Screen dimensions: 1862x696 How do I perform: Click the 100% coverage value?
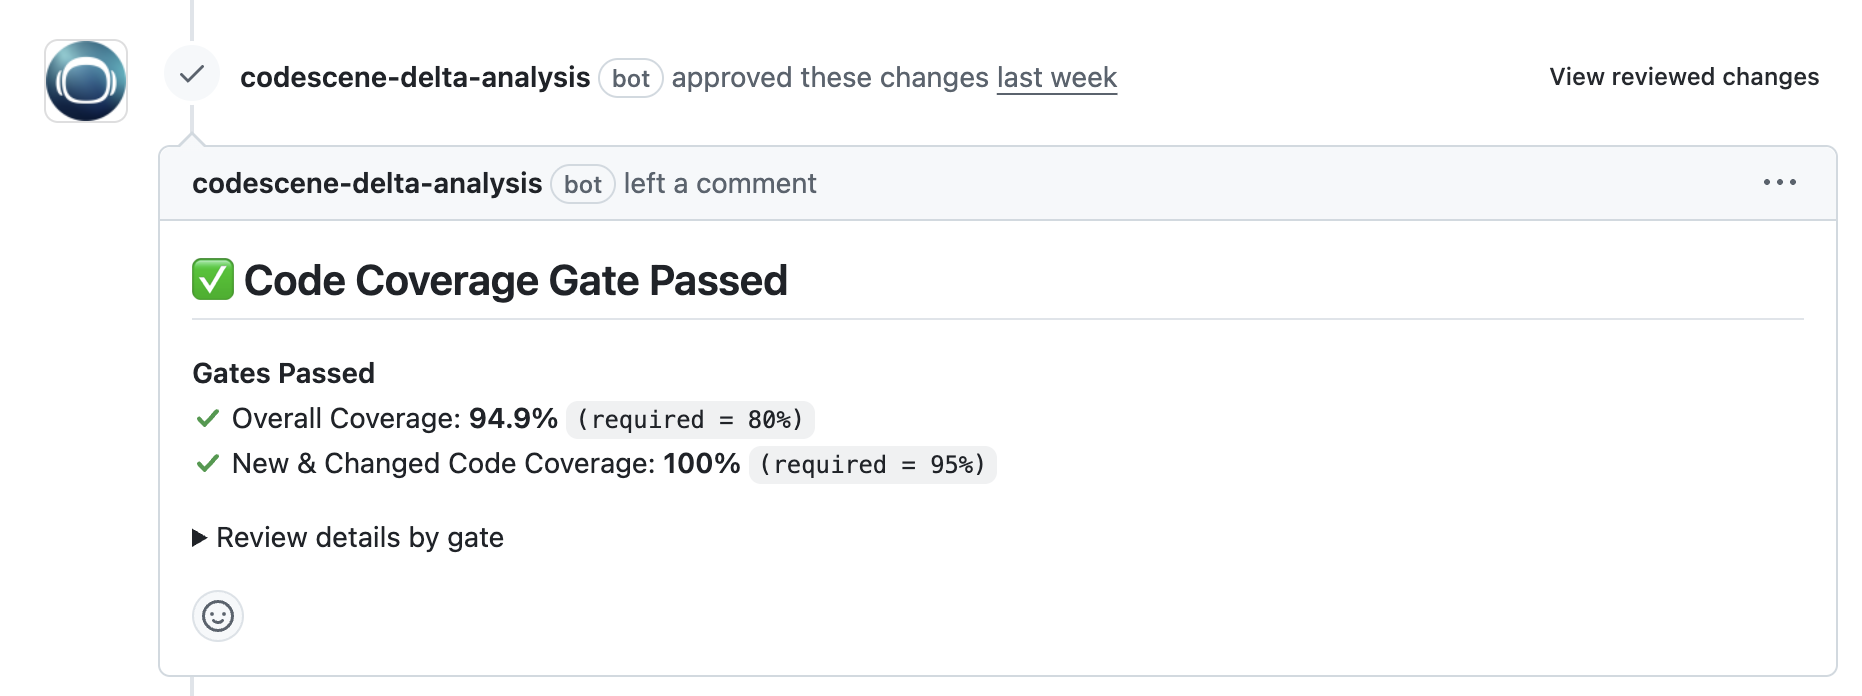click(703, 463)
